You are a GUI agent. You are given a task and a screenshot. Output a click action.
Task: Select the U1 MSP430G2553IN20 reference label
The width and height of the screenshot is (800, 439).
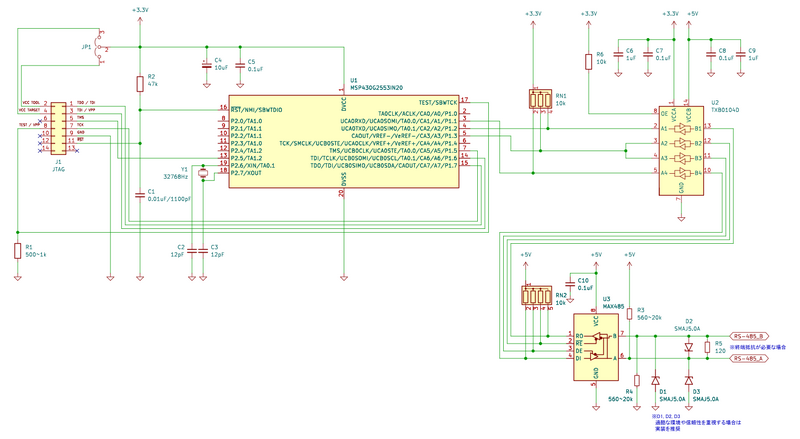[x=376, y=84]
